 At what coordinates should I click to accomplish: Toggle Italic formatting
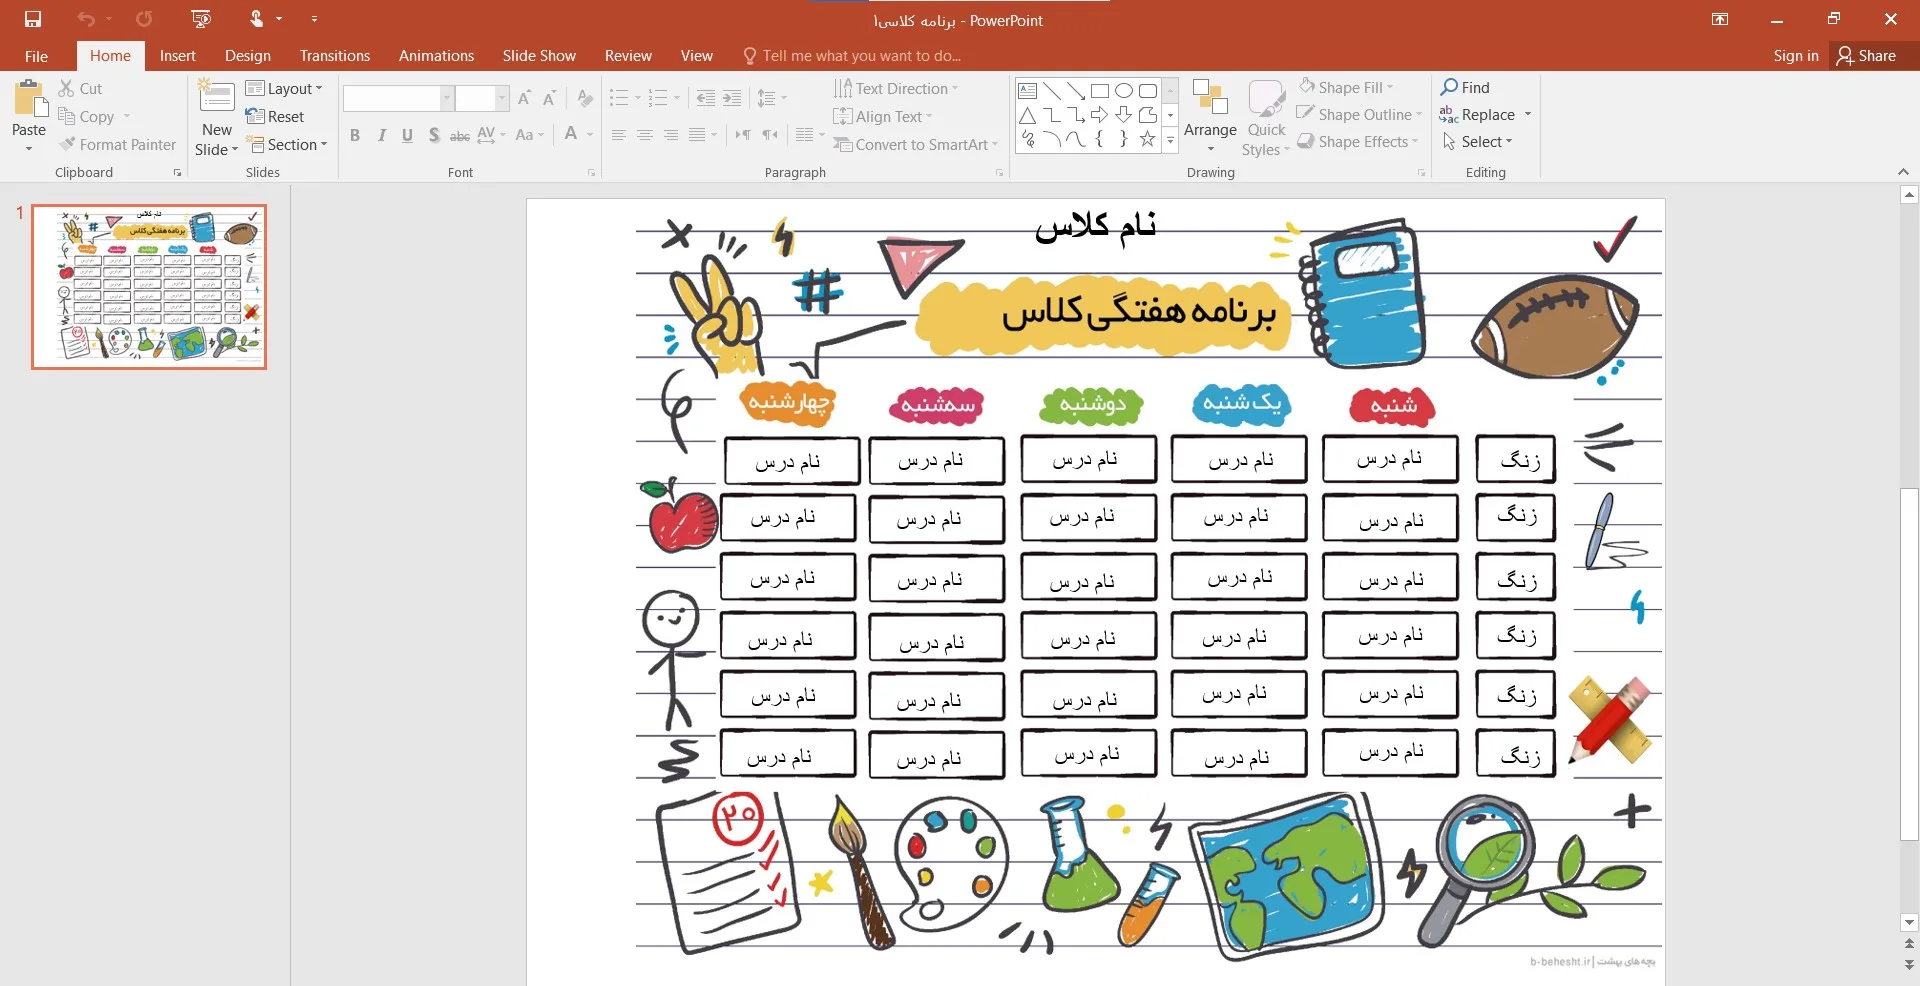click(x=381, y=135)
